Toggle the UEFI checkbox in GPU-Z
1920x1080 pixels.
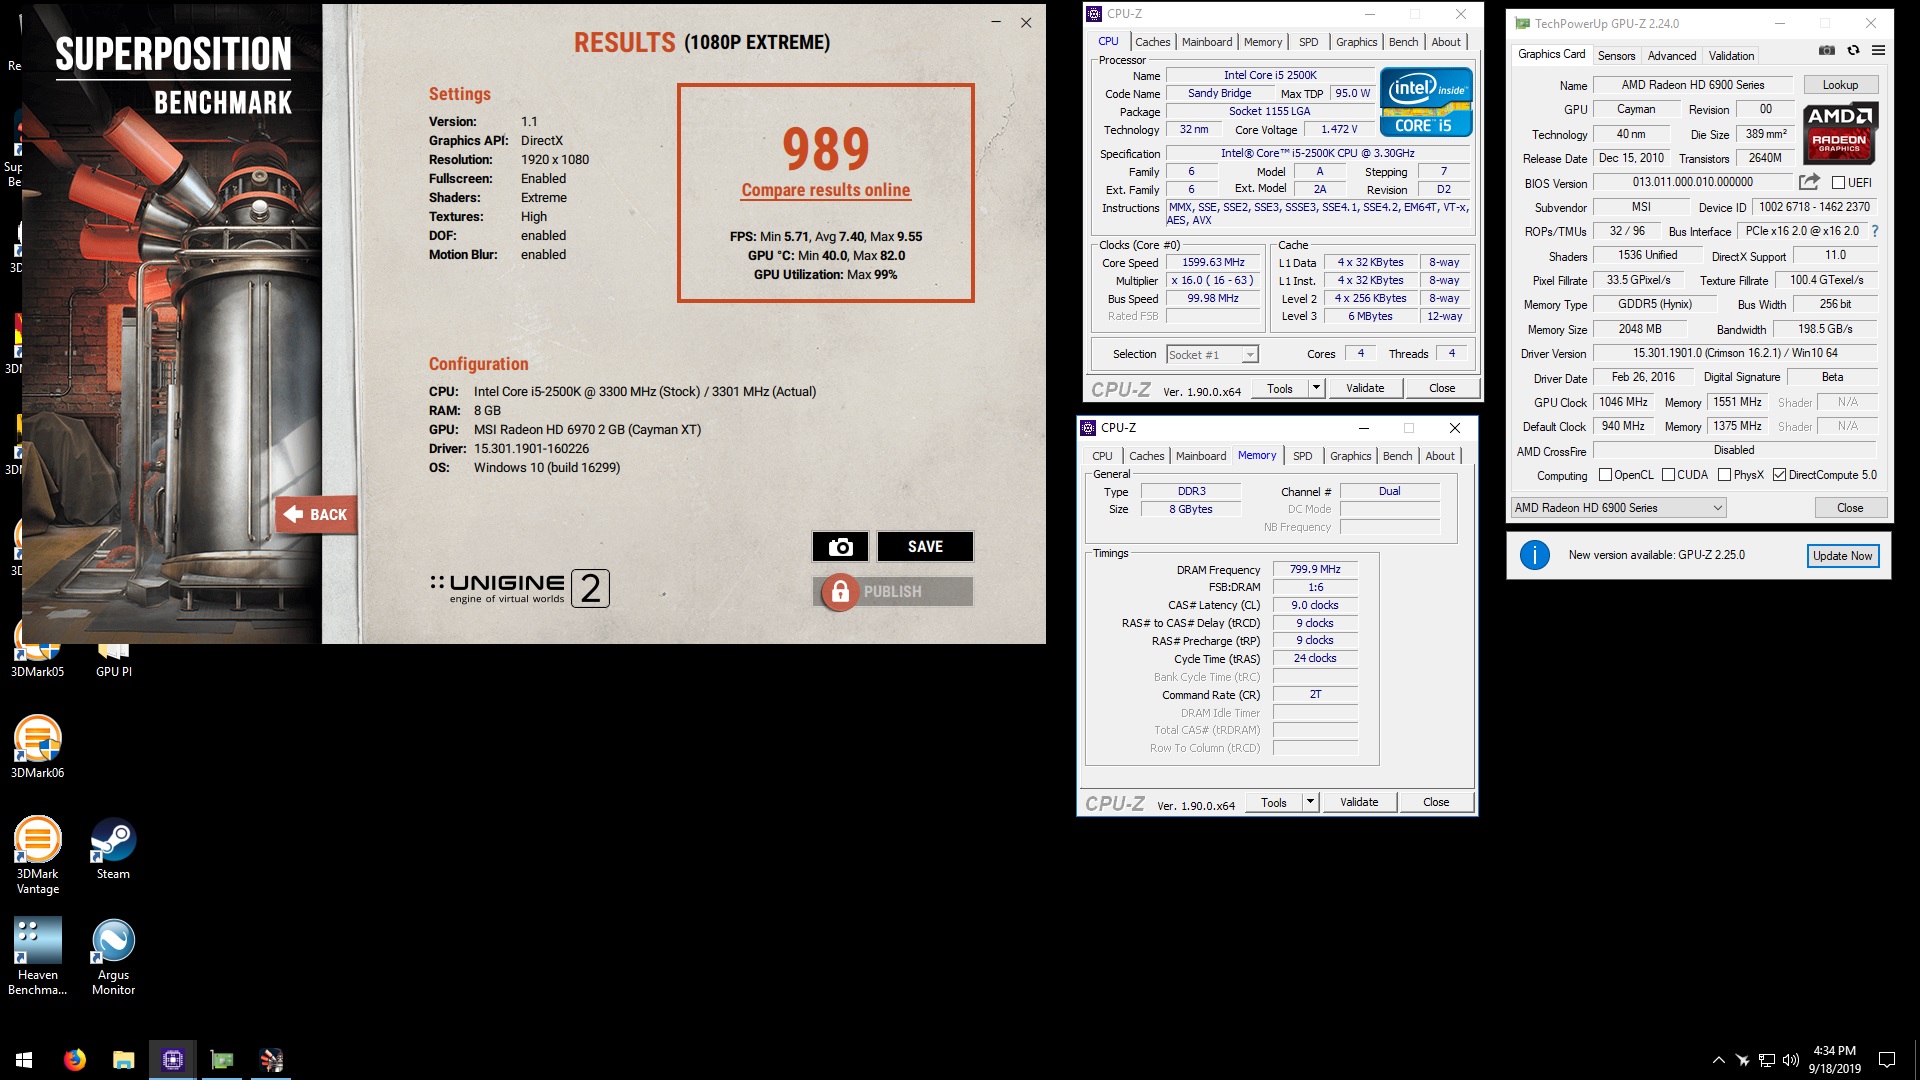pos(1838,183)
